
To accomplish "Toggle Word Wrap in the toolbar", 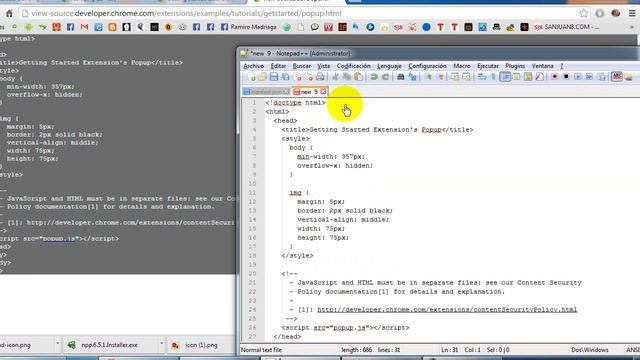I will [482, 77].
